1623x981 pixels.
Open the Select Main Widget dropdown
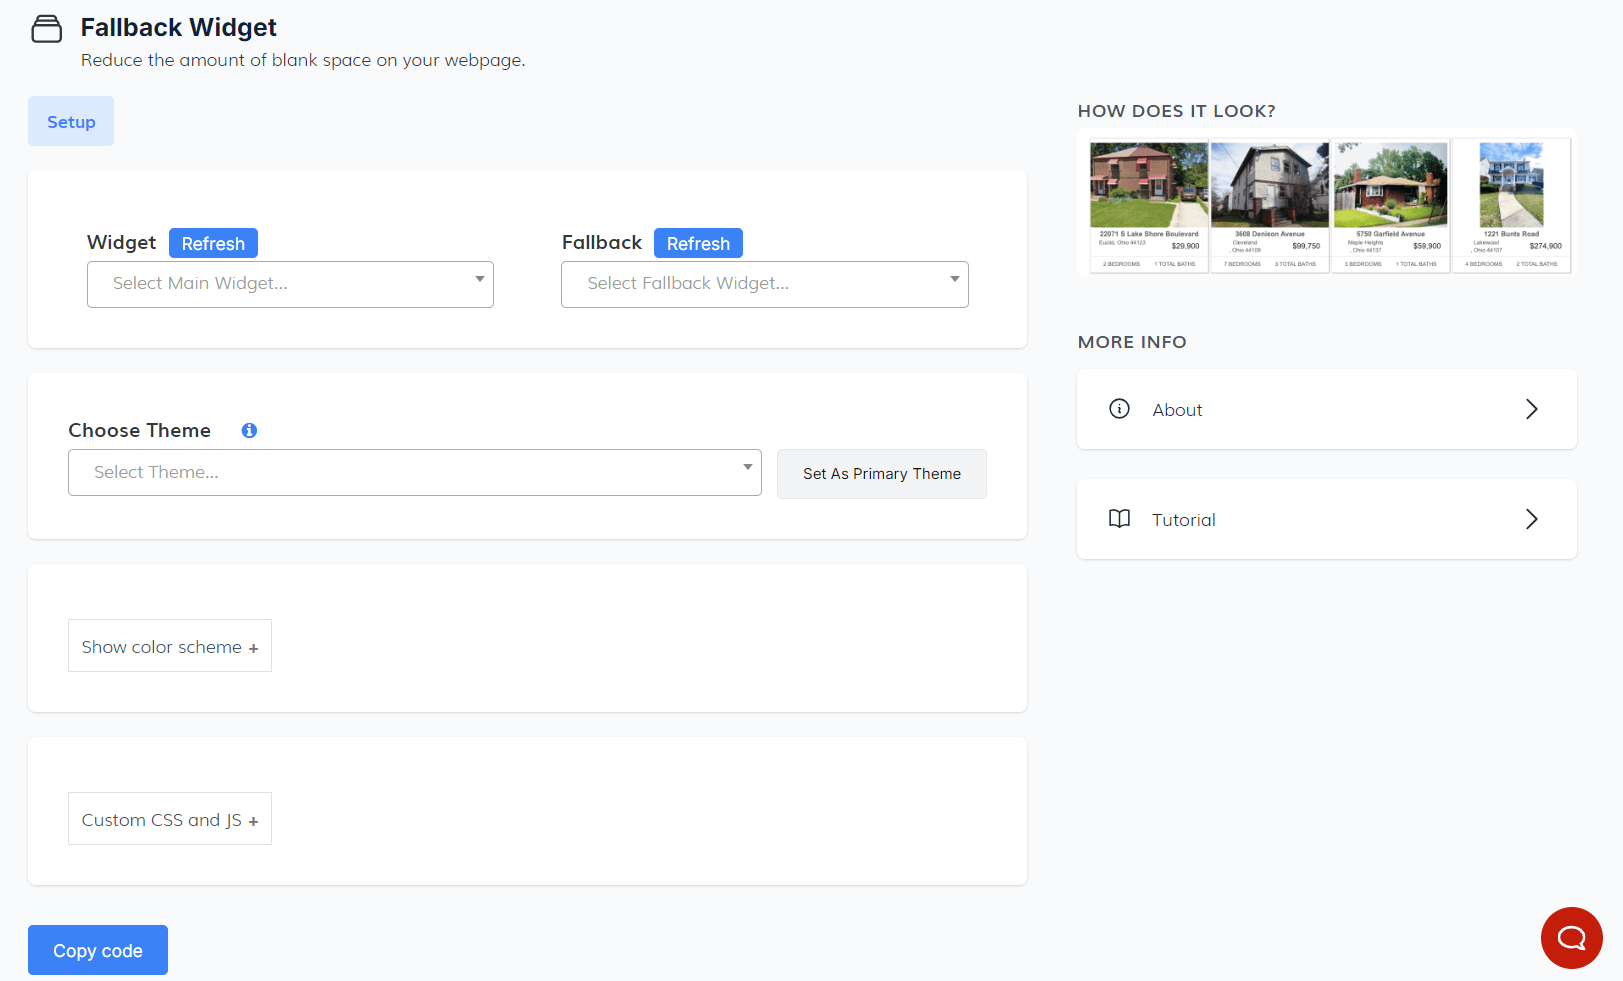point(290,284)
